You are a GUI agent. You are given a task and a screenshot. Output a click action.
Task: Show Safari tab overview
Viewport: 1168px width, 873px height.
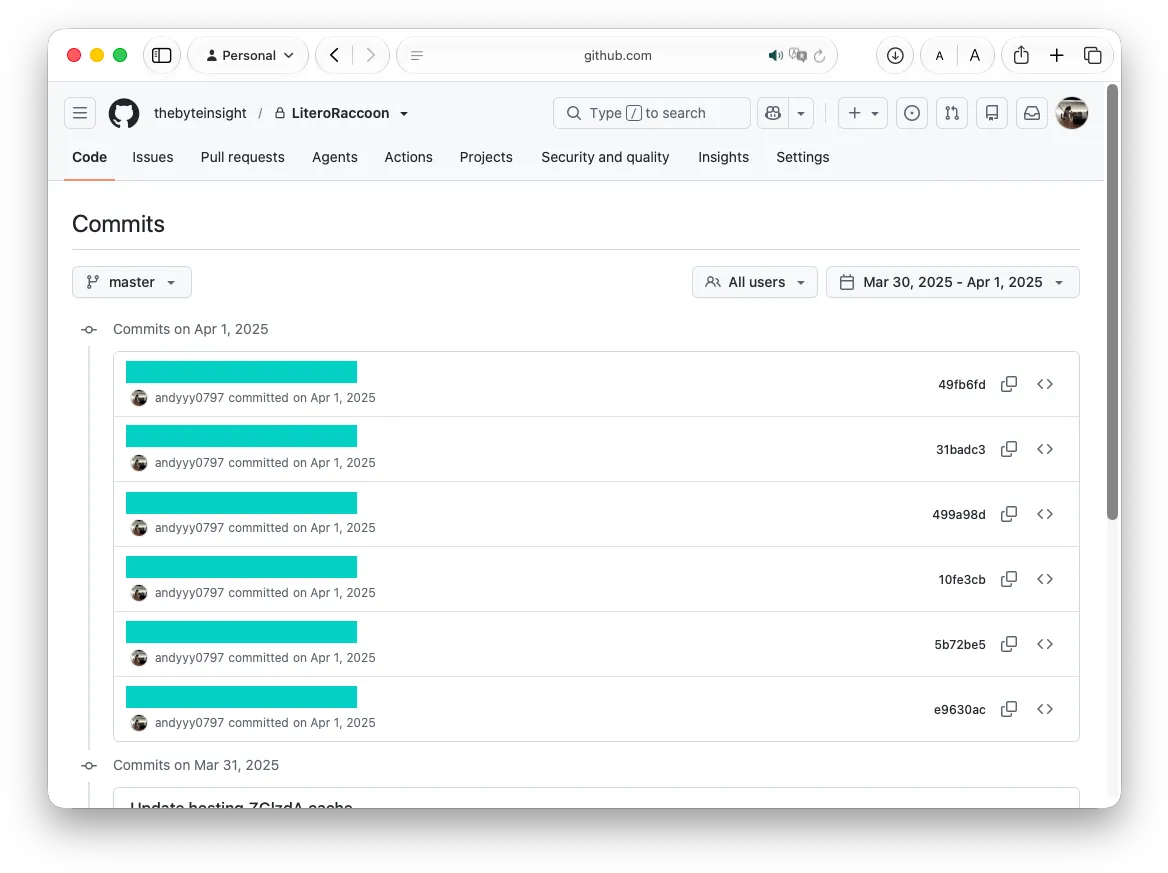(x=1092, y=55)
